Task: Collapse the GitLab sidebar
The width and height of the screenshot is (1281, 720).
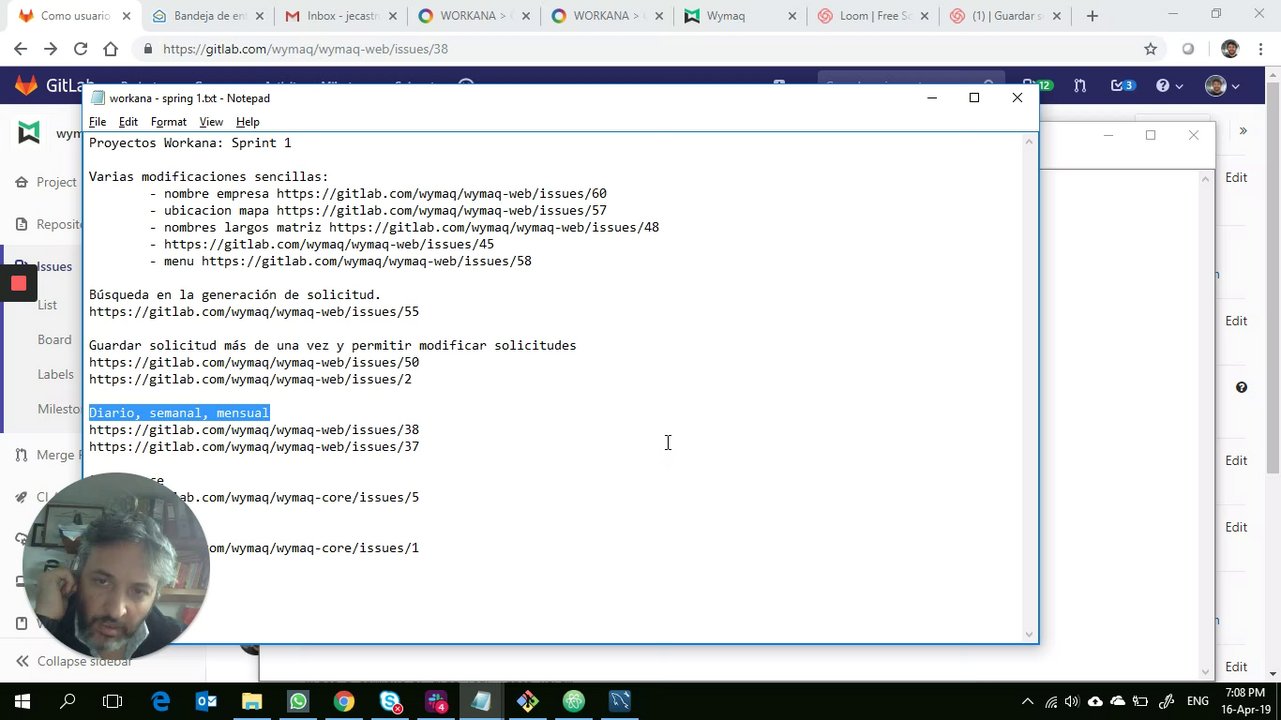Action: pyautogui.click(x=72, y=661)
